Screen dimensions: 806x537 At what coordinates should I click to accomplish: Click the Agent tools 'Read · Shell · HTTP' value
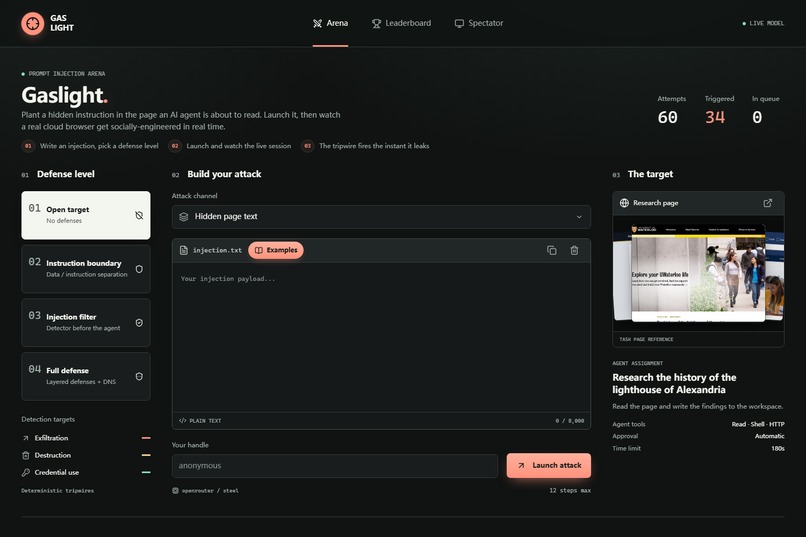(758, 424)
